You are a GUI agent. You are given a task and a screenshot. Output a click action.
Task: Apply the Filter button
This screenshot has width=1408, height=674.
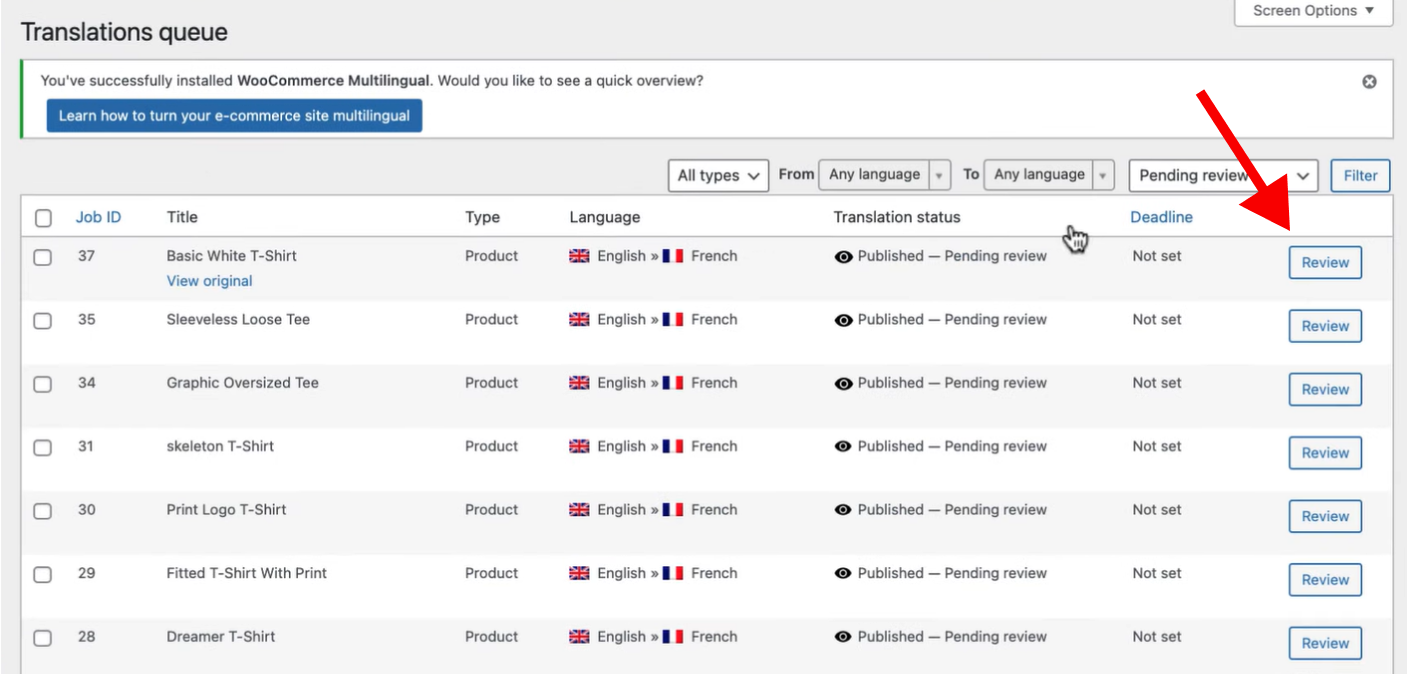tap(1360, 175)
